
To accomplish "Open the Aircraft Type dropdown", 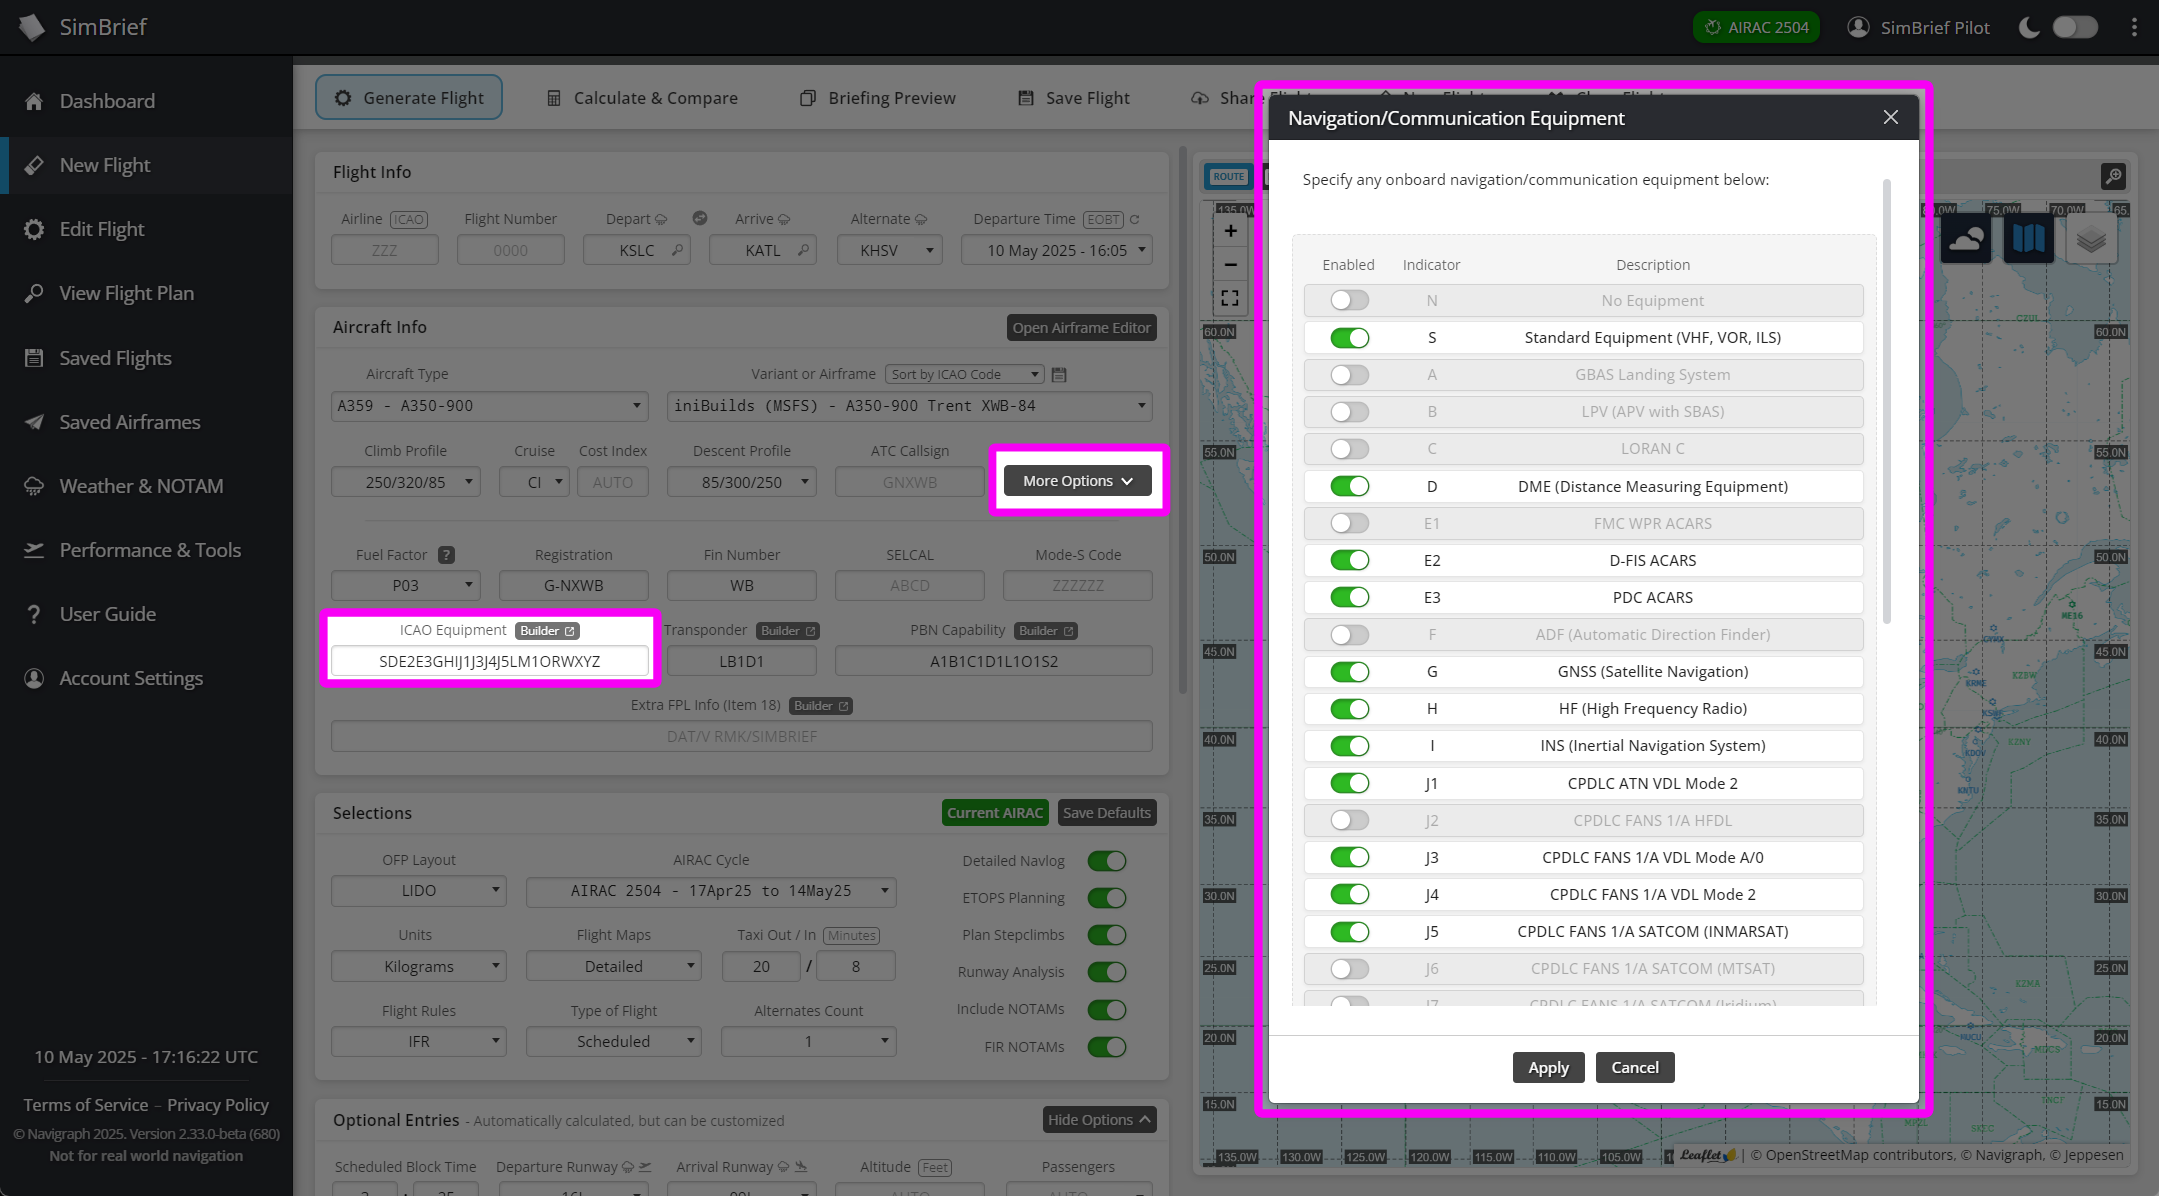I will pos(489,406).
